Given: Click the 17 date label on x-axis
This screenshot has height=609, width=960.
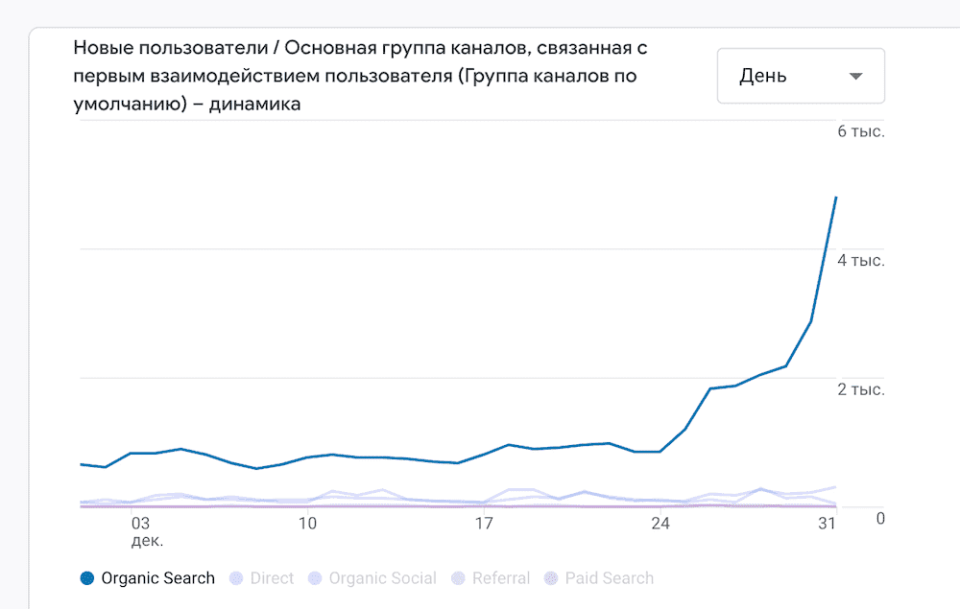Looking at the screenshot, I should coord(484,523).
